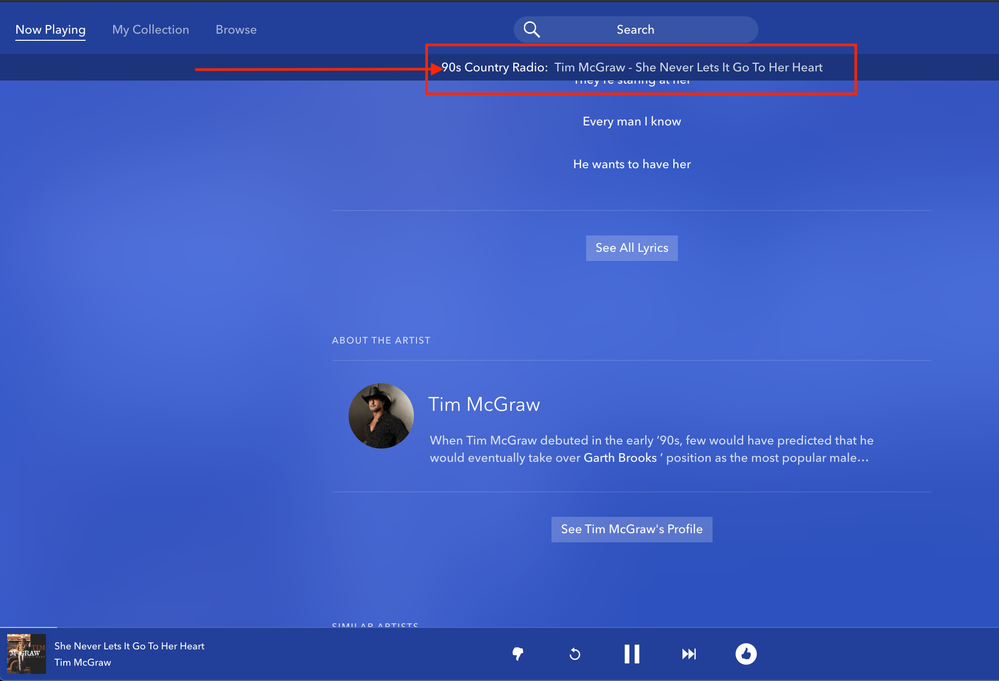This screenshot has width=999, height=681.
Task: Open Tim McGraw's profile page
Action: pyautogui.click(x=632, y=529)
